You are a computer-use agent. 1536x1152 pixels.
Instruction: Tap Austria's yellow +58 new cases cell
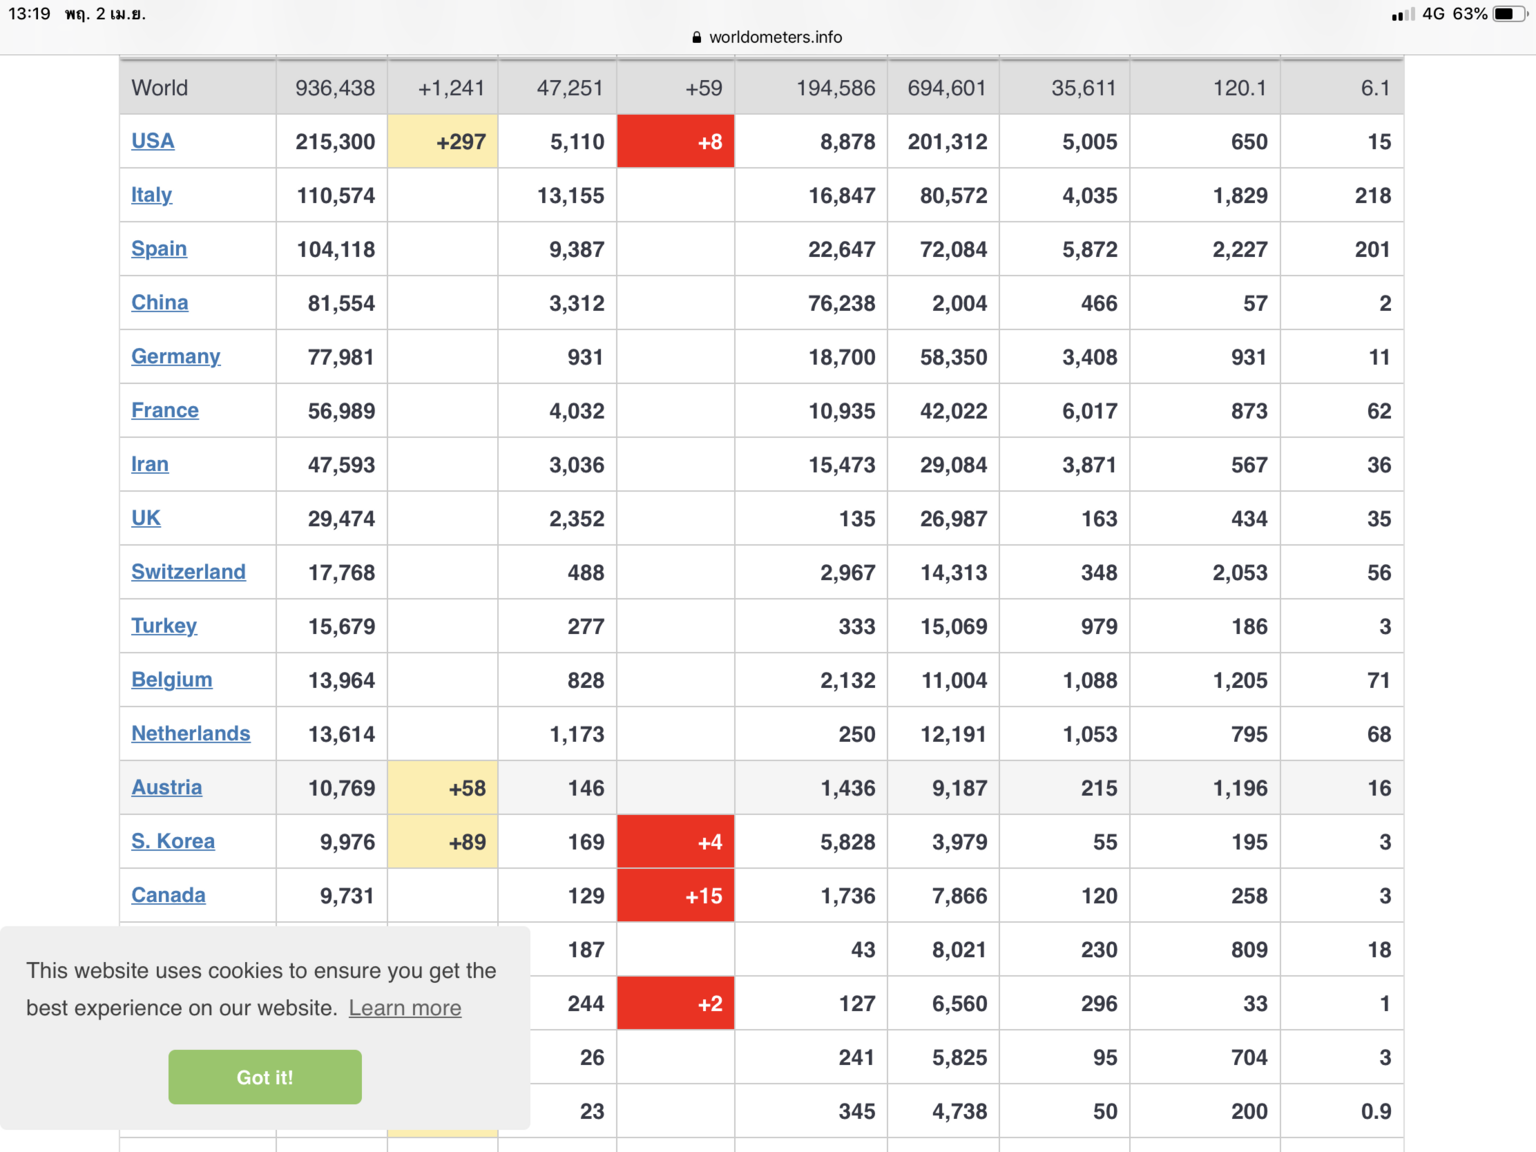click(x=443, y=788)
